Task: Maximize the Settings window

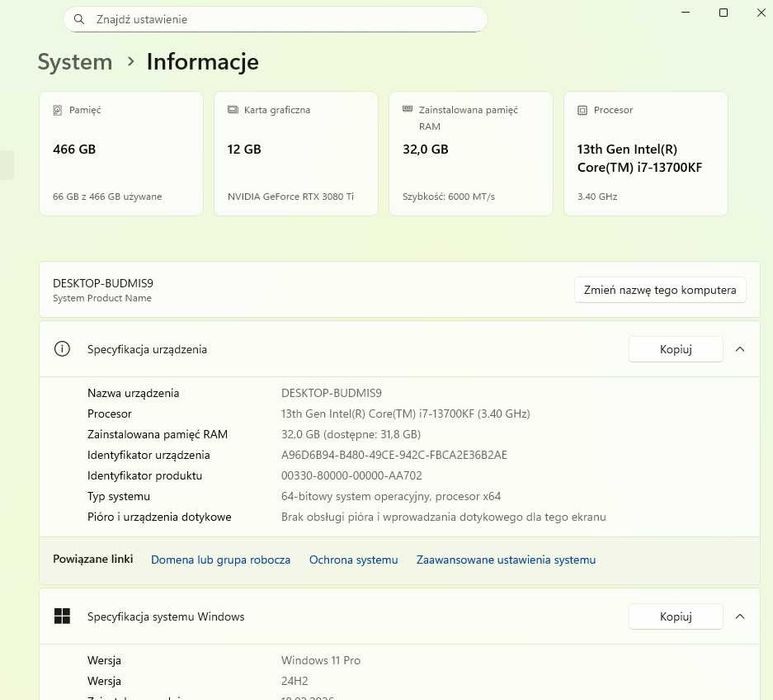Action: (723, 12)
